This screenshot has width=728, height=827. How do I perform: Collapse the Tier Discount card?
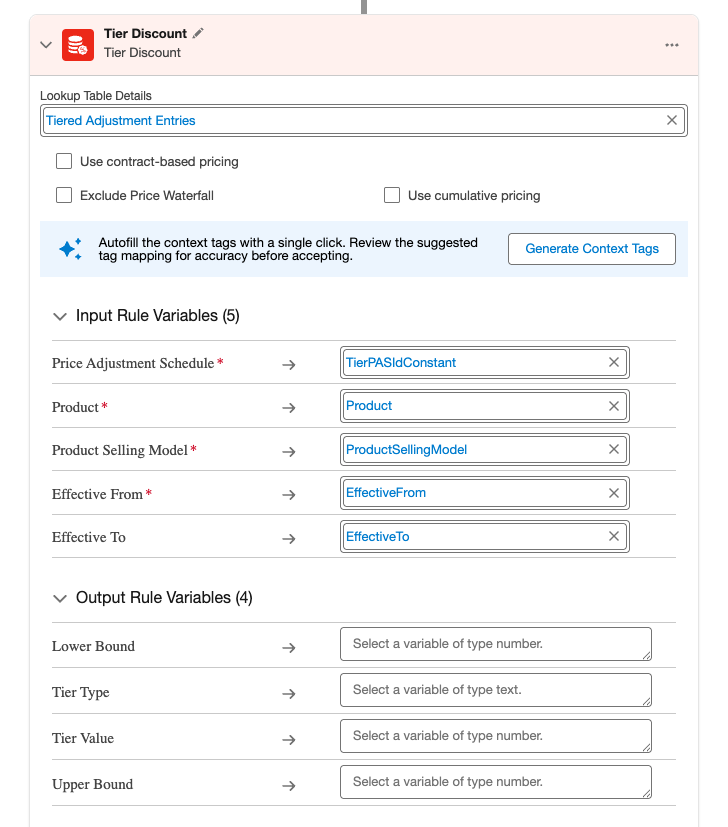(46, 45)
